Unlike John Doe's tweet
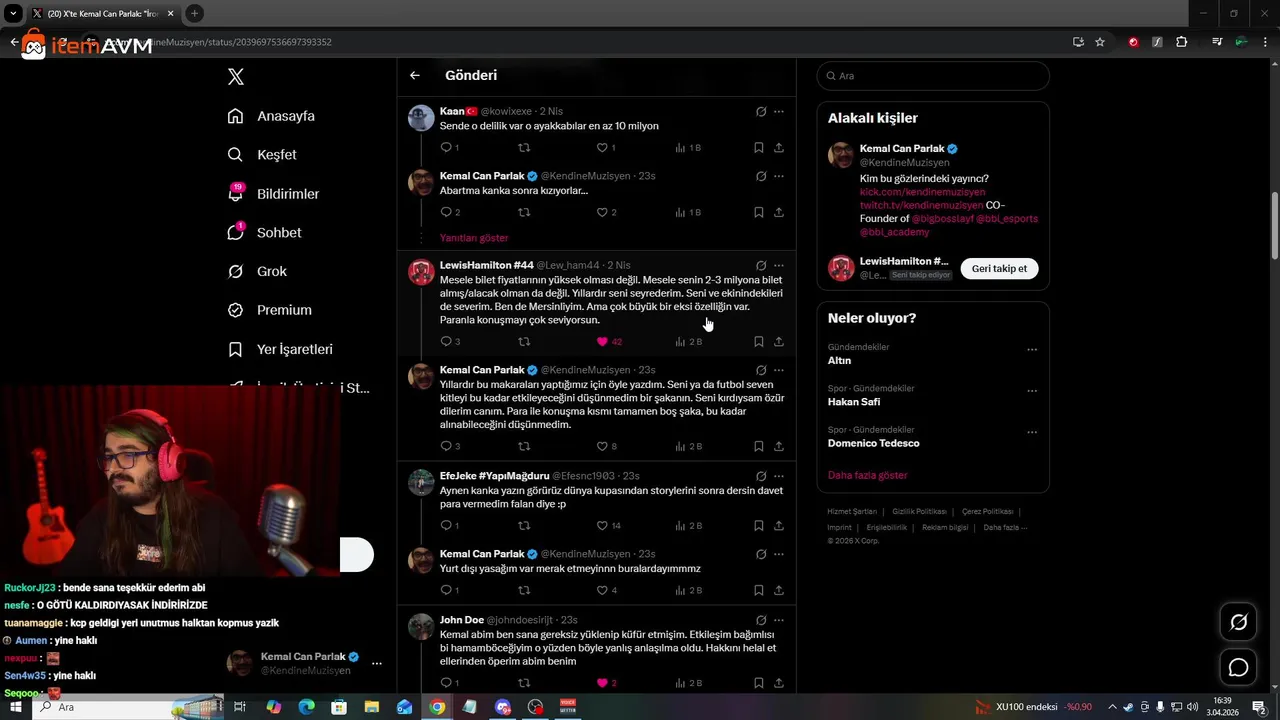Screen dimensions: 1280x720 pos(602,683)
